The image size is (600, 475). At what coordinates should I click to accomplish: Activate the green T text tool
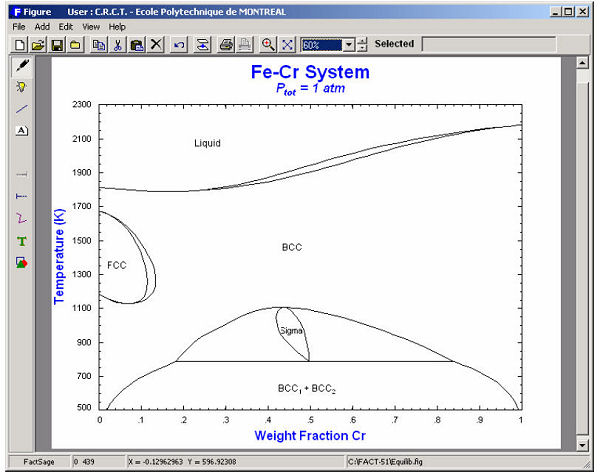22,241
